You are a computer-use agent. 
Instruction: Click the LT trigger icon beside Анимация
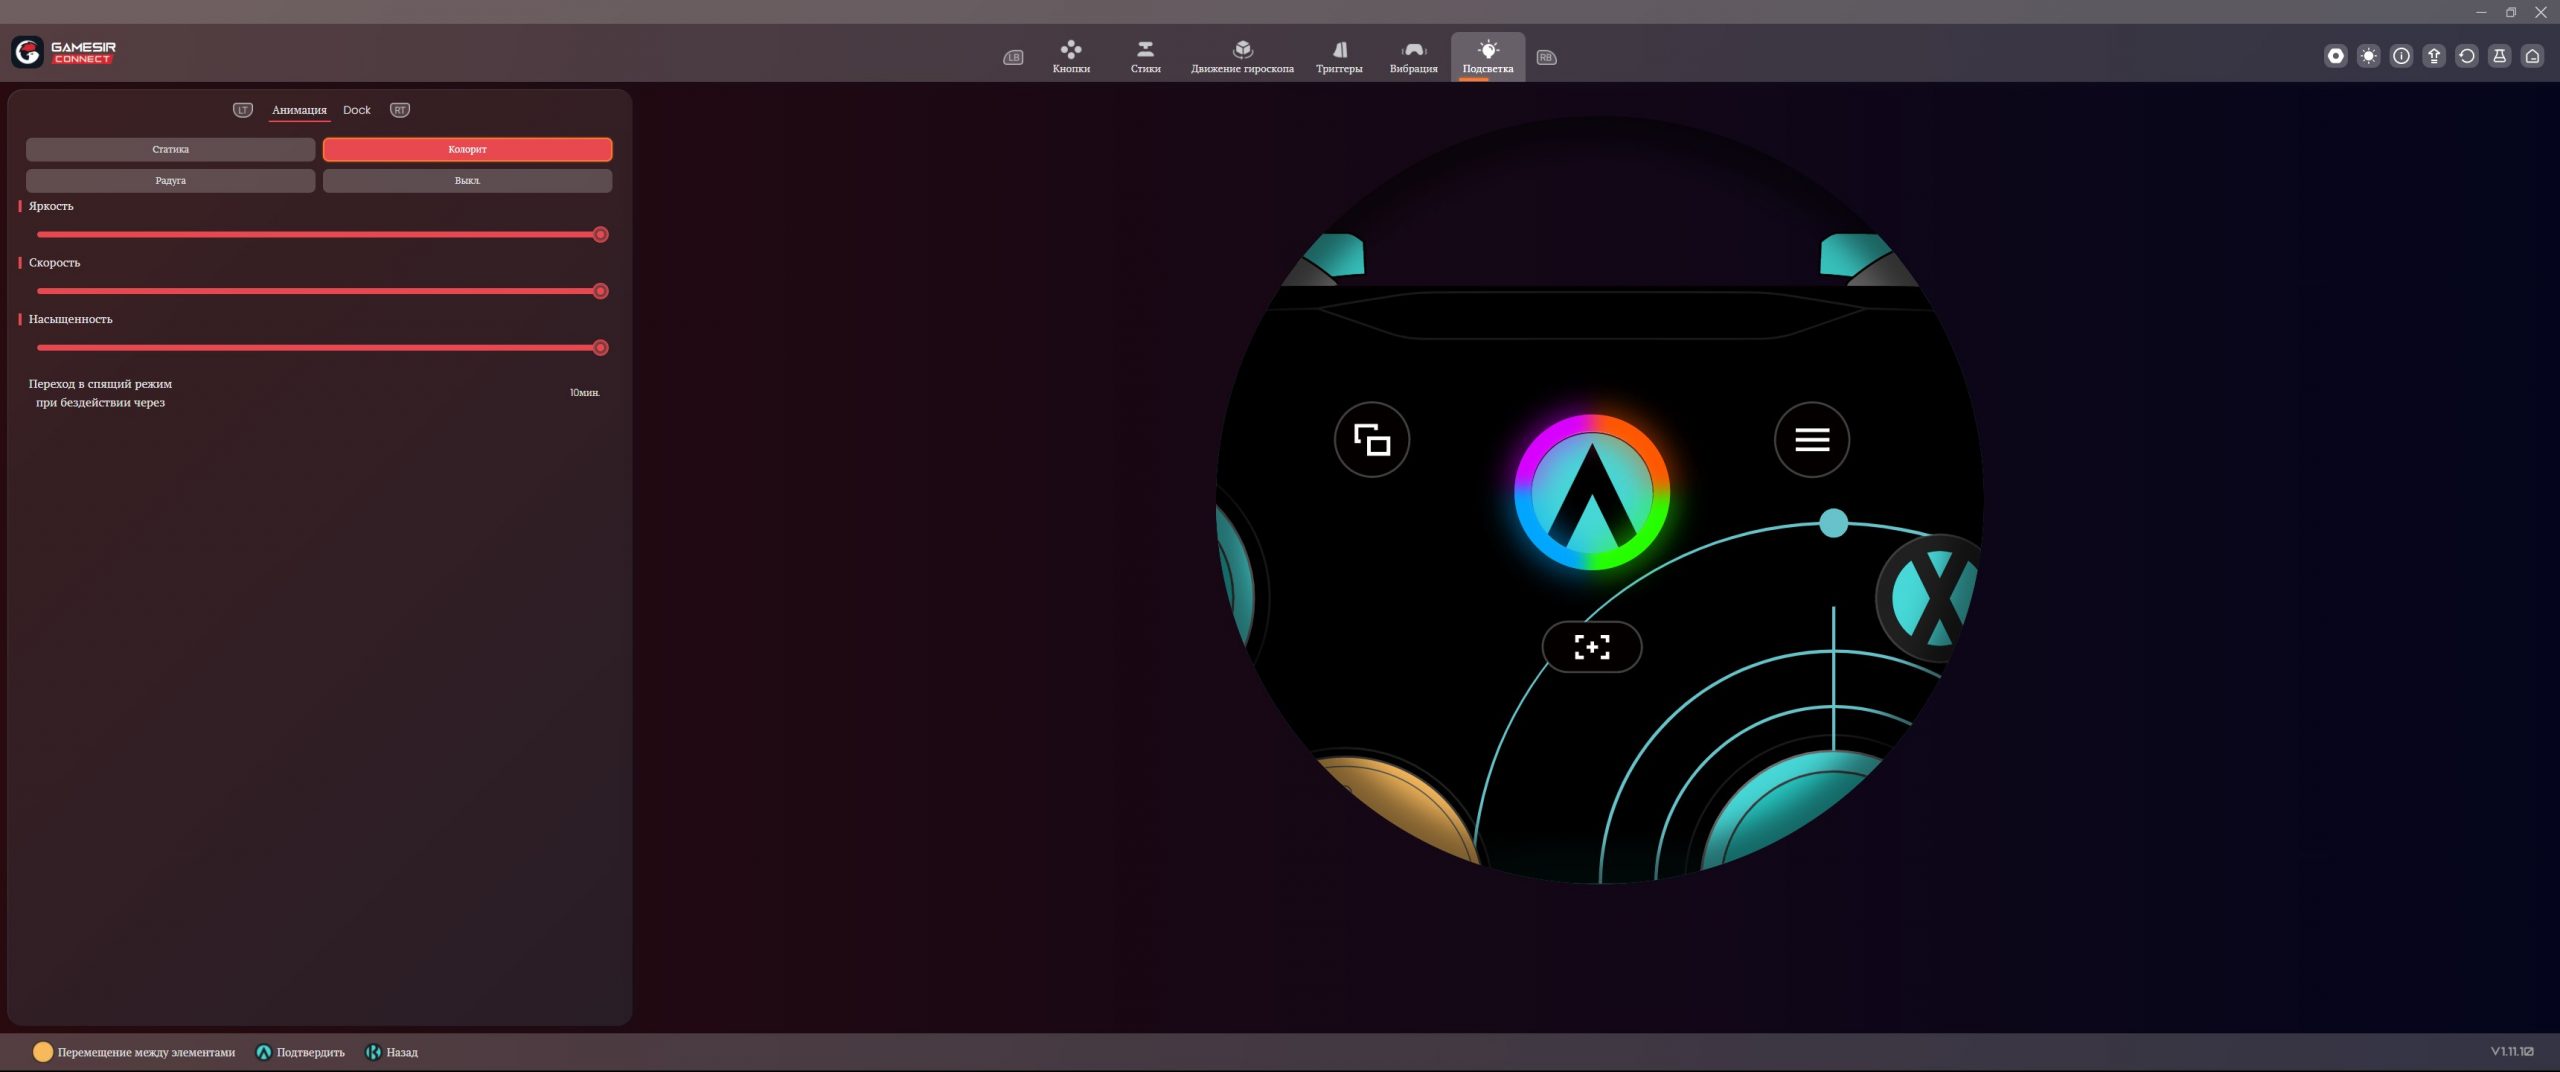click(243, 110)
